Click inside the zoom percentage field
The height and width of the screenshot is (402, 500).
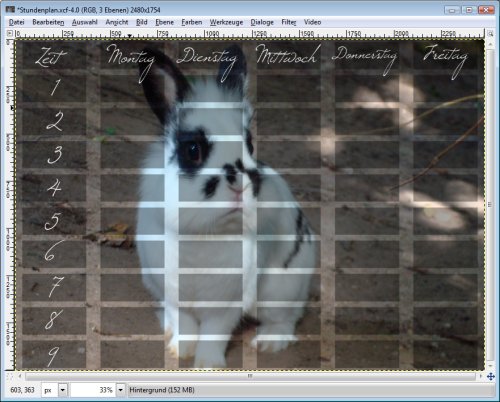[93, 390]
